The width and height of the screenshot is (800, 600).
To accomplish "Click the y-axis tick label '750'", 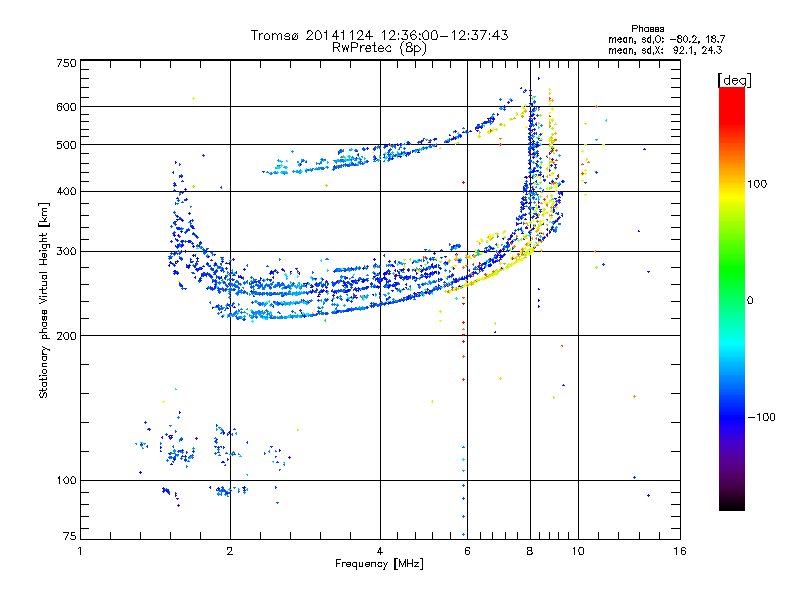I will [66, 63].
